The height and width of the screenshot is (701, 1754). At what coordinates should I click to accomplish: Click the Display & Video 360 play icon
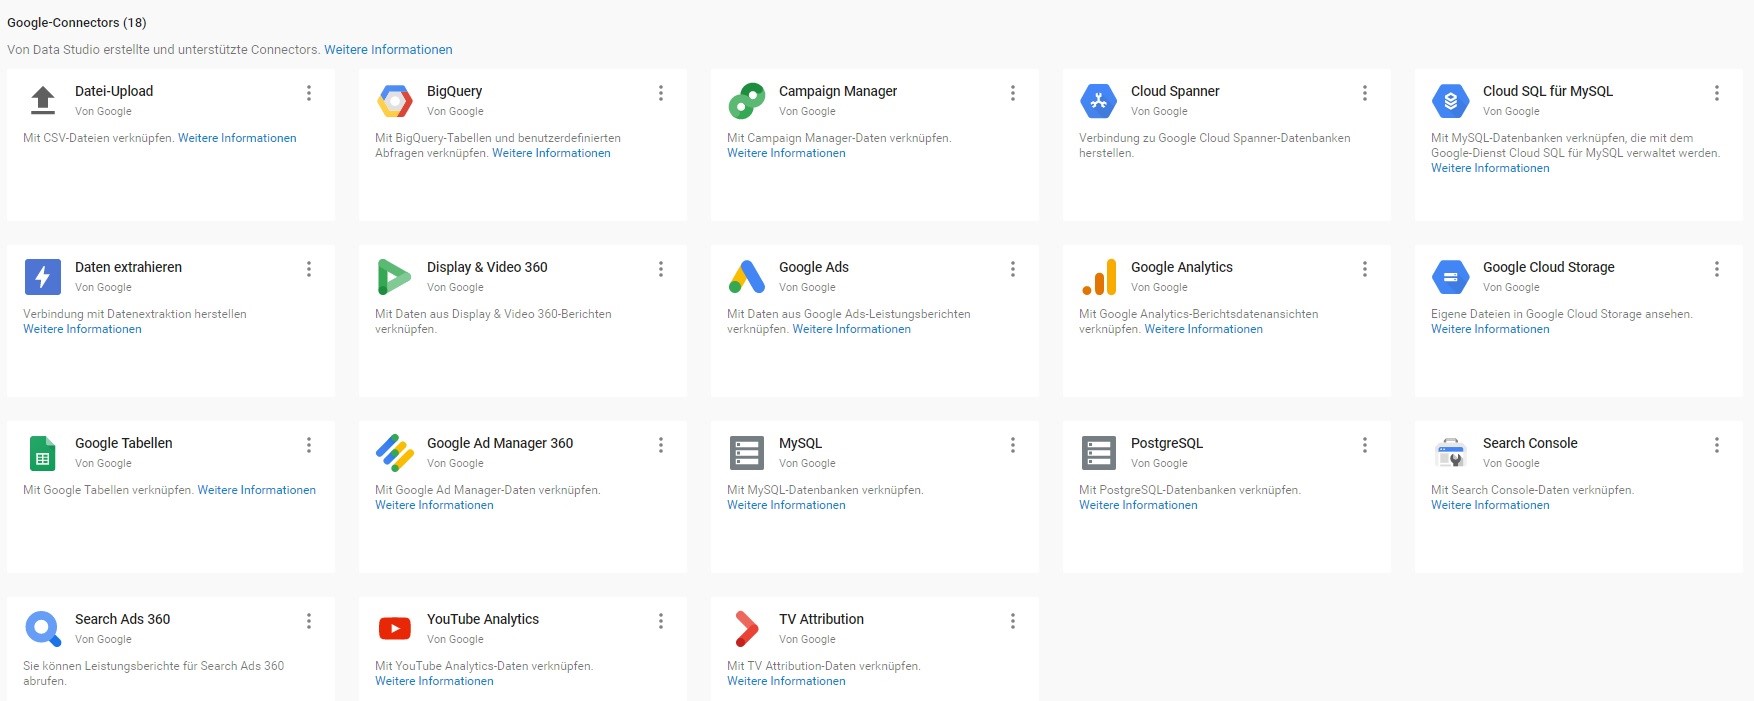click(394, 277)
